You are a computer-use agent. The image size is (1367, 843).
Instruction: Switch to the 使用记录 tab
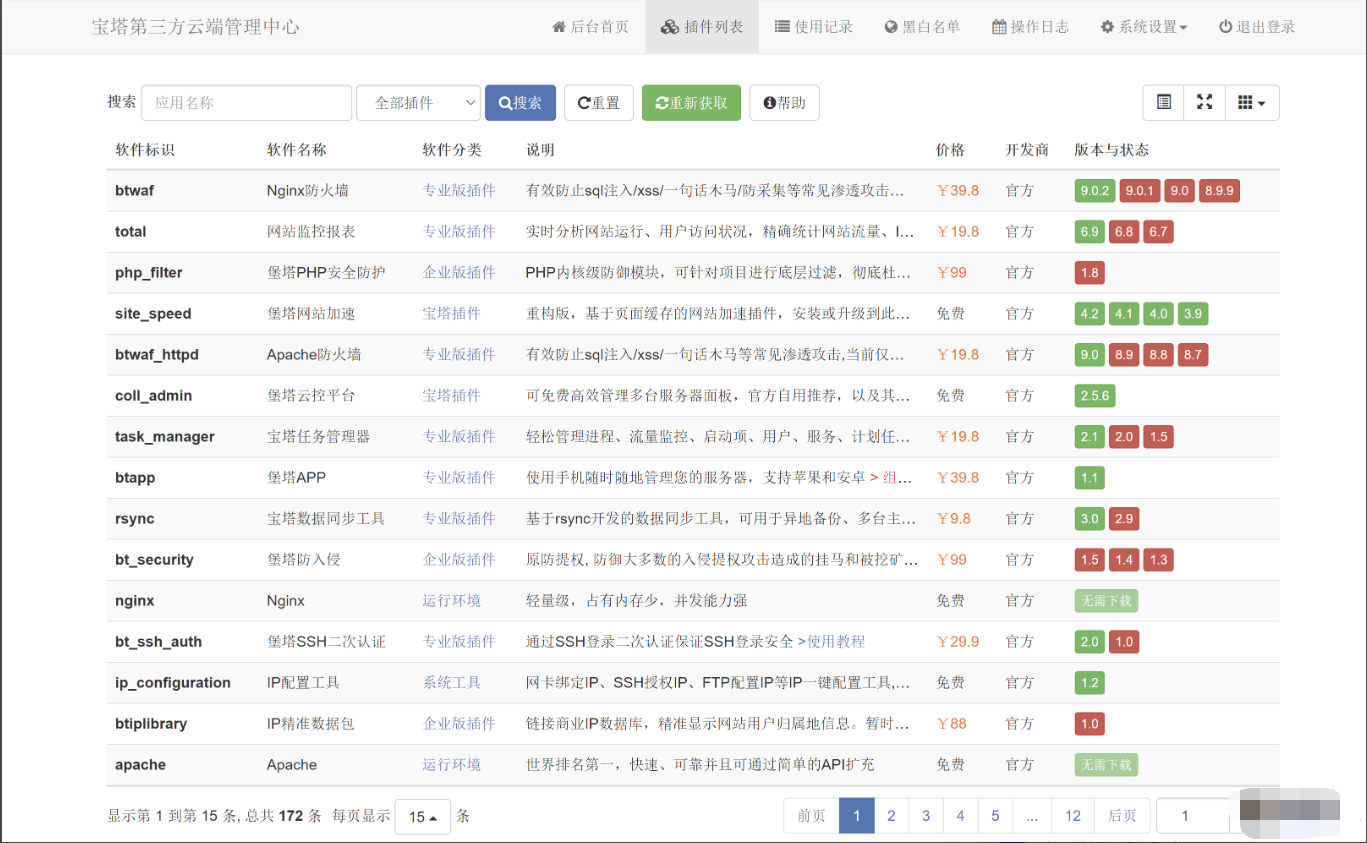[813, 27]
